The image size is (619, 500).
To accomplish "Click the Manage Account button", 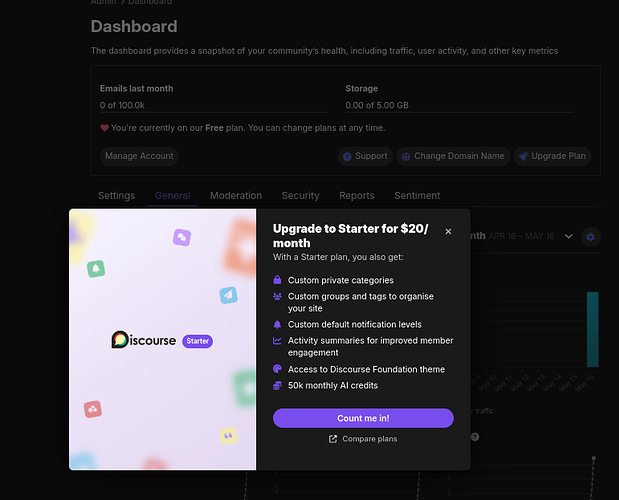I will click(139, 156).
